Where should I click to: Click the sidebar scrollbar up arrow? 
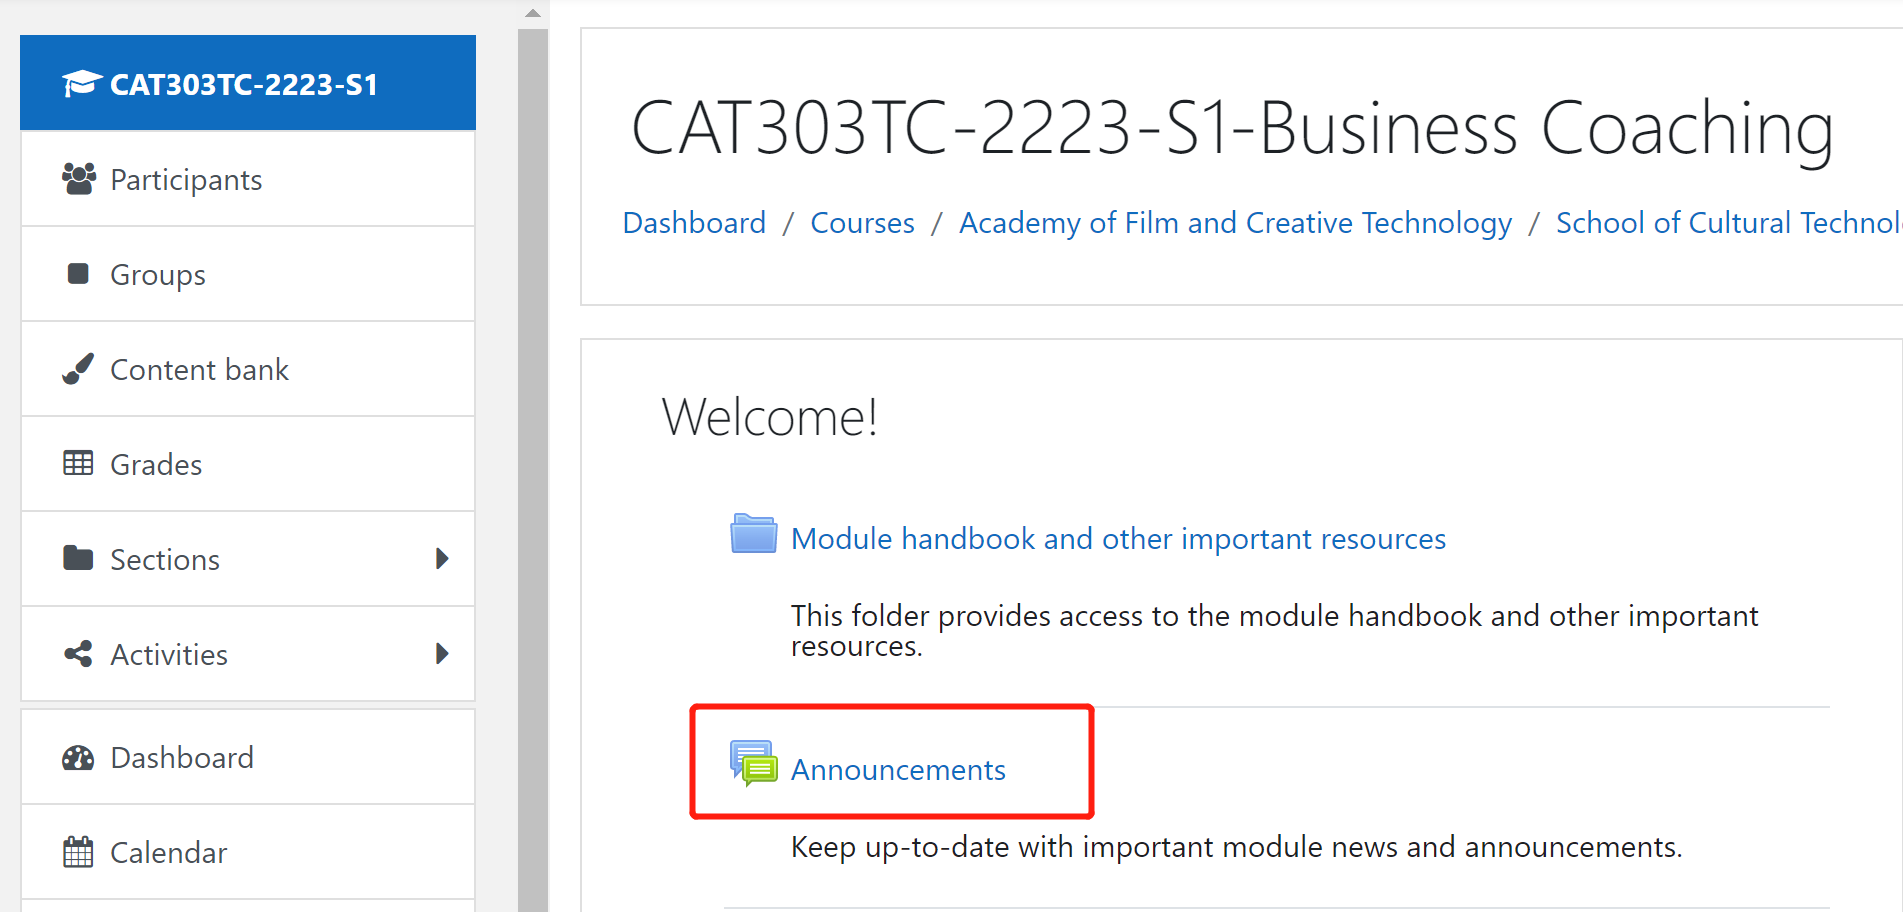point(533,13)
